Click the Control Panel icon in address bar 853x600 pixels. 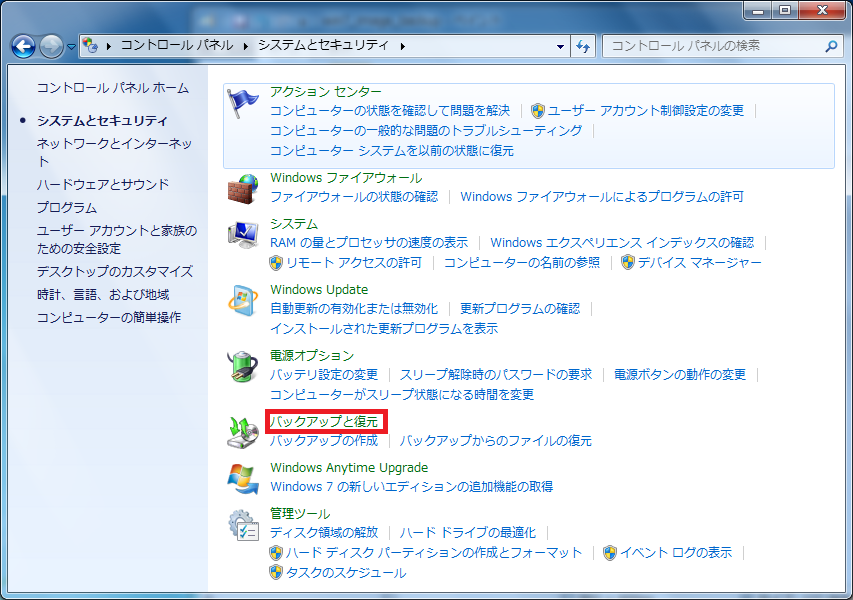[91, 46]
